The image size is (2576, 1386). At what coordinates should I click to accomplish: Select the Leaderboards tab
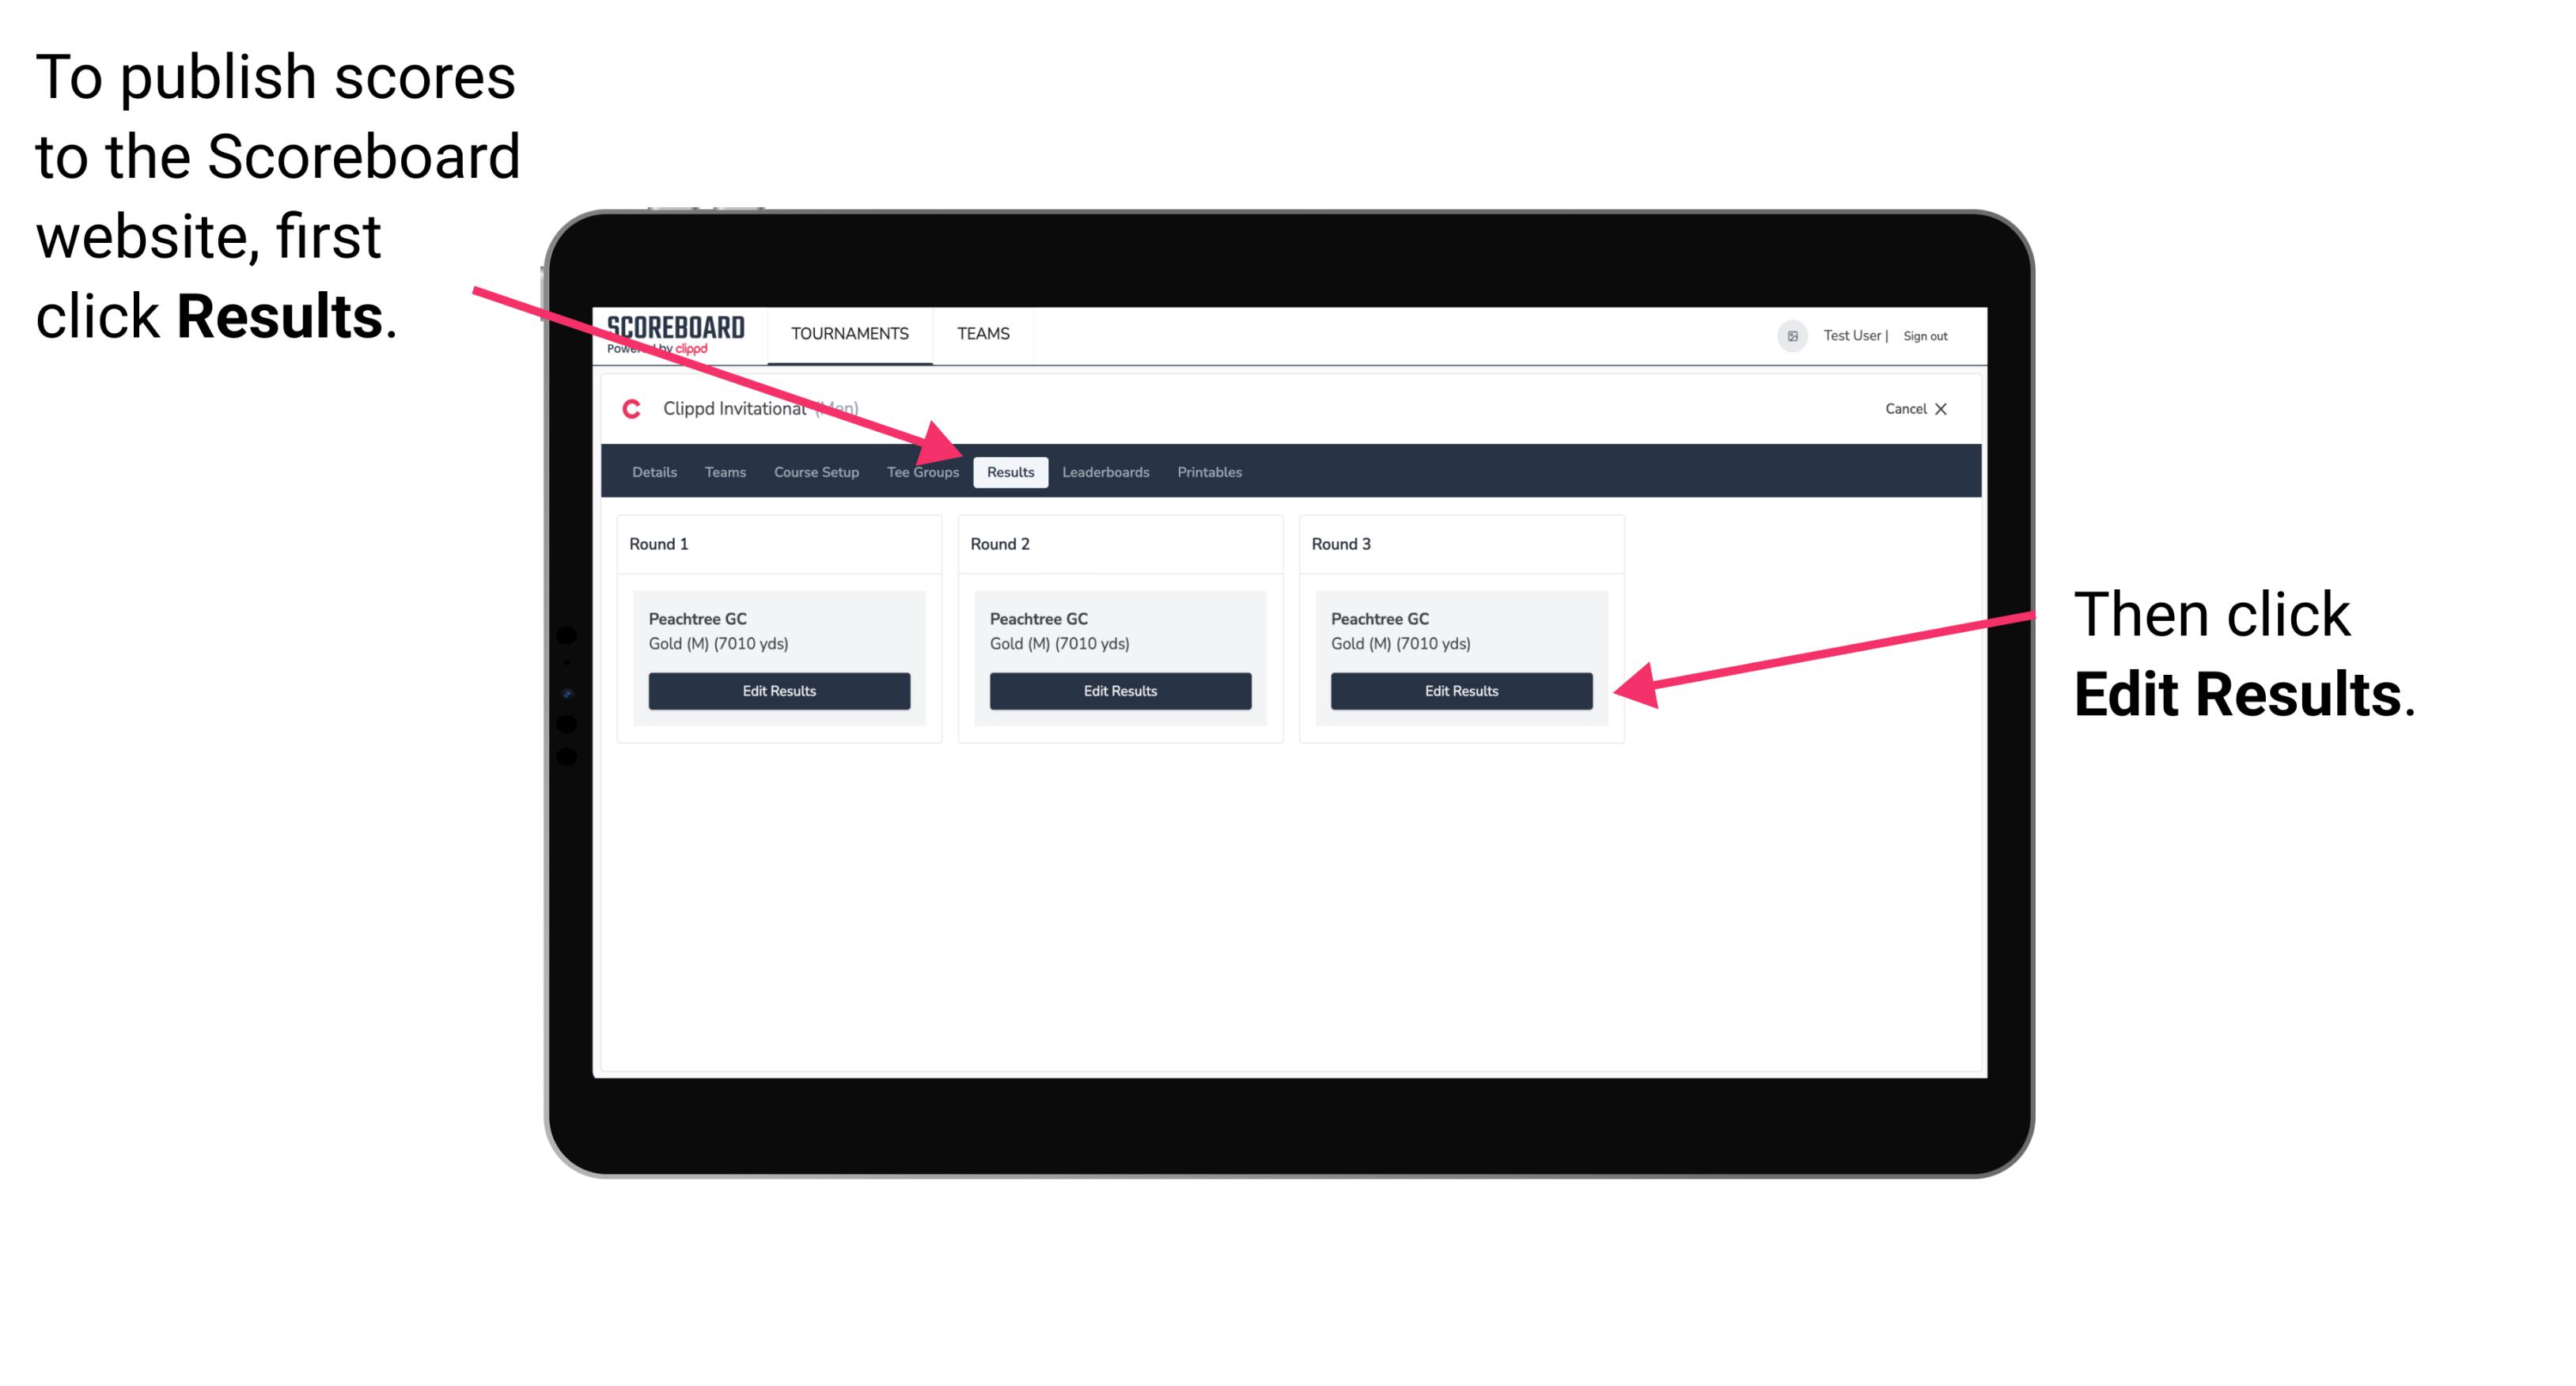[x=1106, y=471]
